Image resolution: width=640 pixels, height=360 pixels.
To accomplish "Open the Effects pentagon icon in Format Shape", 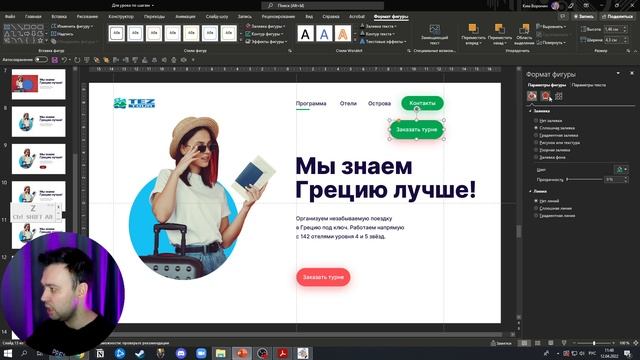I will [x=545, y=96].
